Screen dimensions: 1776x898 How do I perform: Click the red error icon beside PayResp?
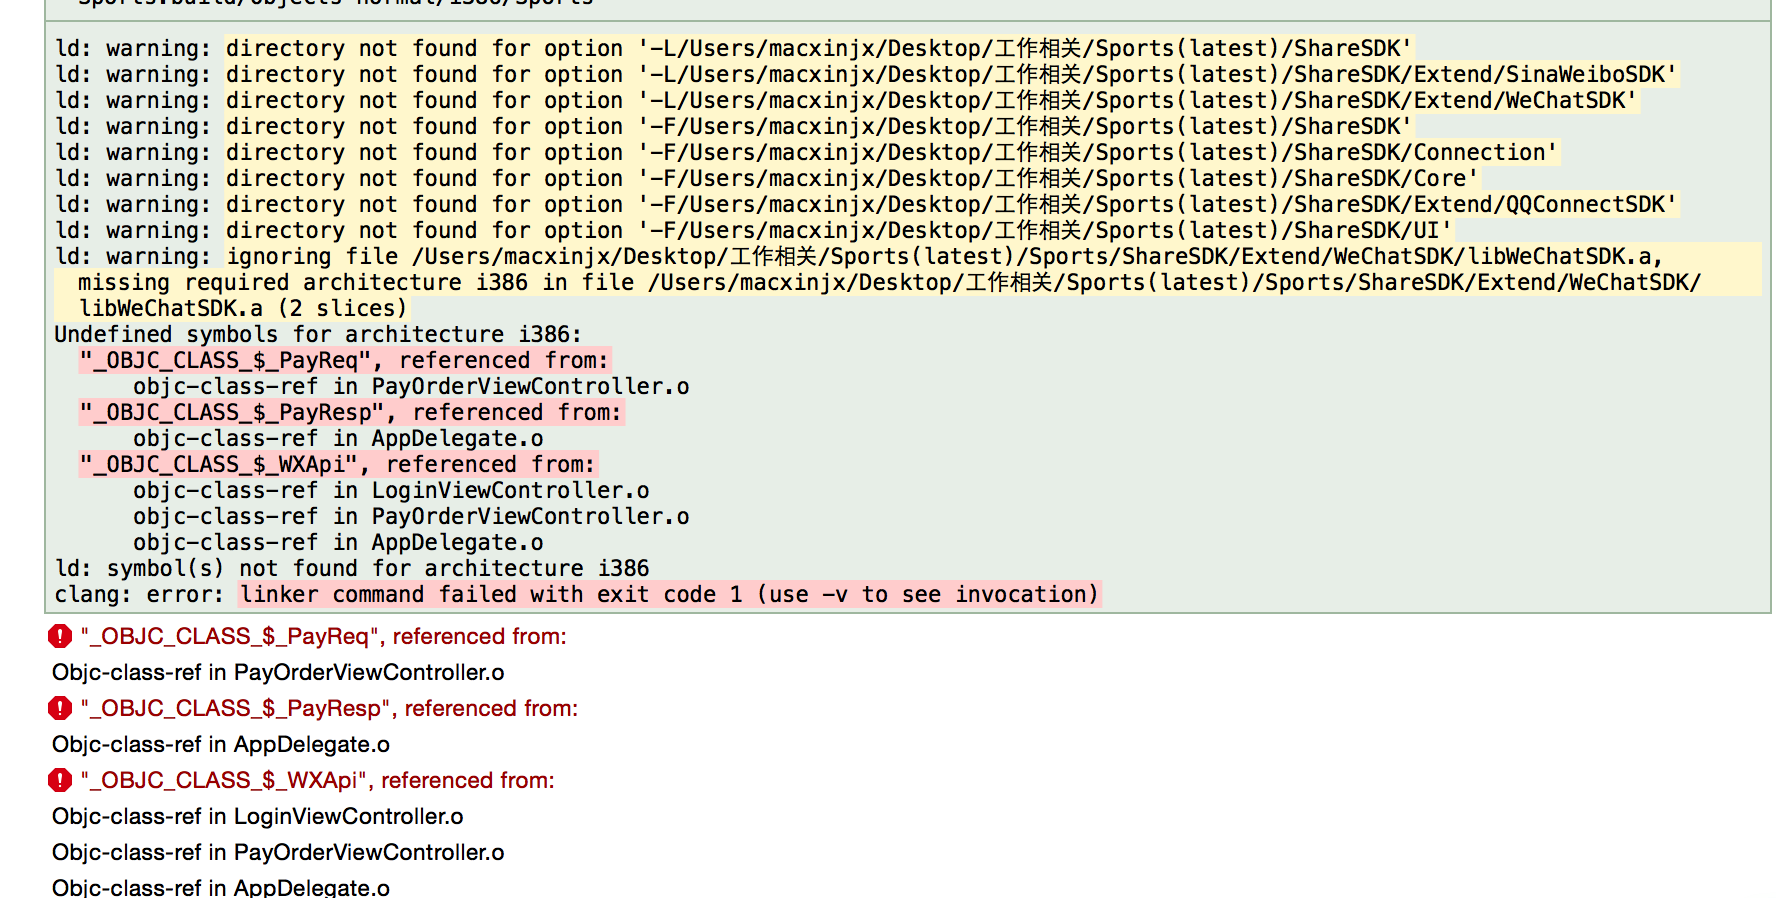click(x=60, y=708)
